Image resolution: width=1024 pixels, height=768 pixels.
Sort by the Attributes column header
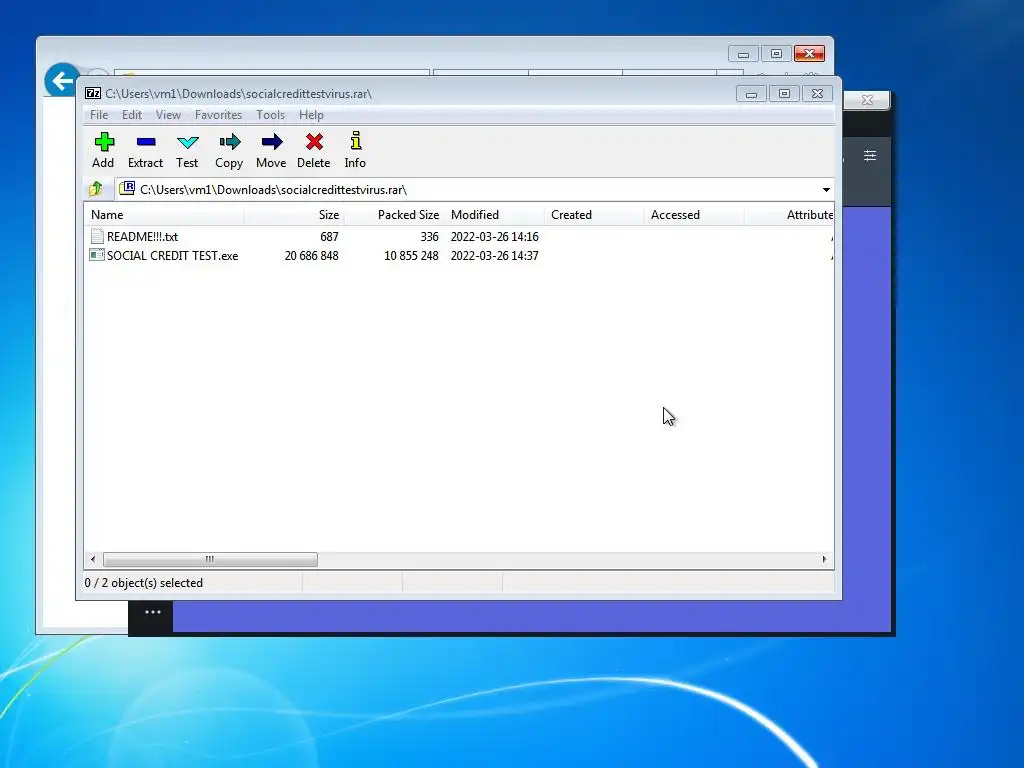point(790,215)
